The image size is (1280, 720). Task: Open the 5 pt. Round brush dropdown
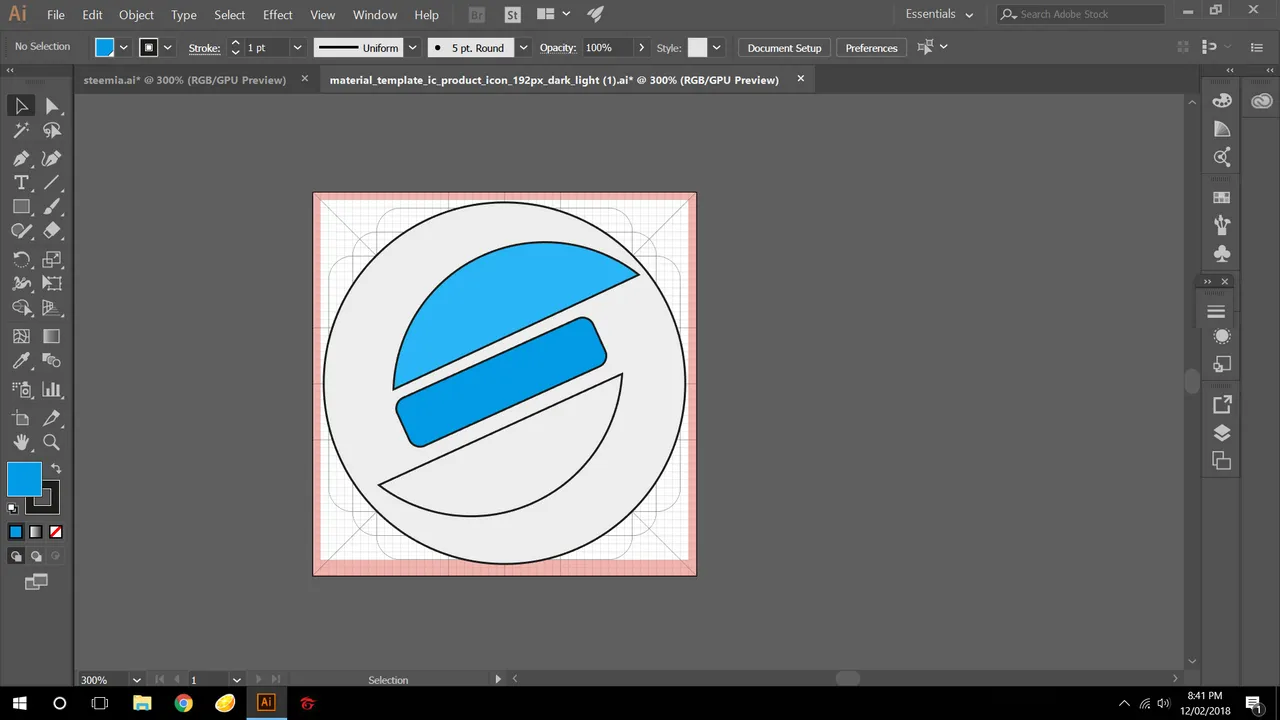coord(524,47)
